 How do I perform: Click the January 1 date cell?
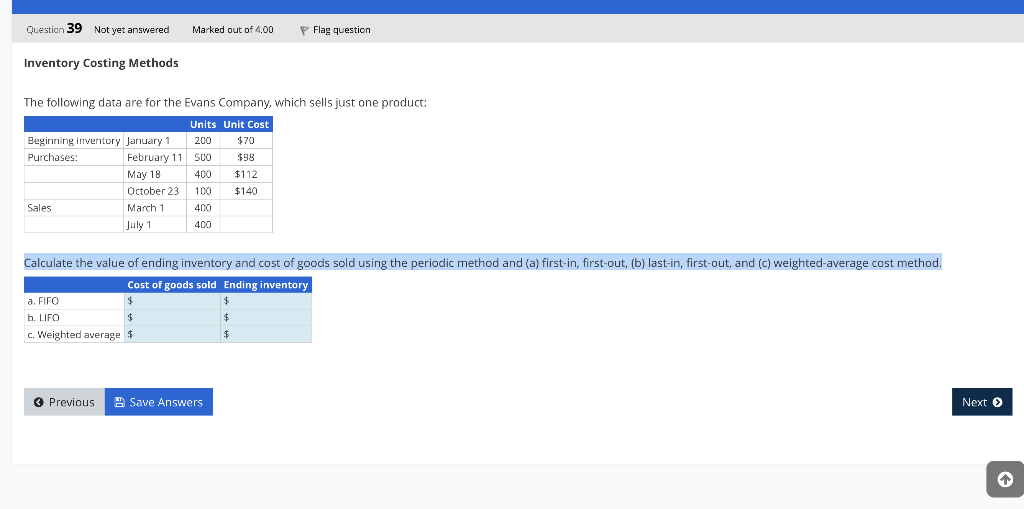point(155,140)
